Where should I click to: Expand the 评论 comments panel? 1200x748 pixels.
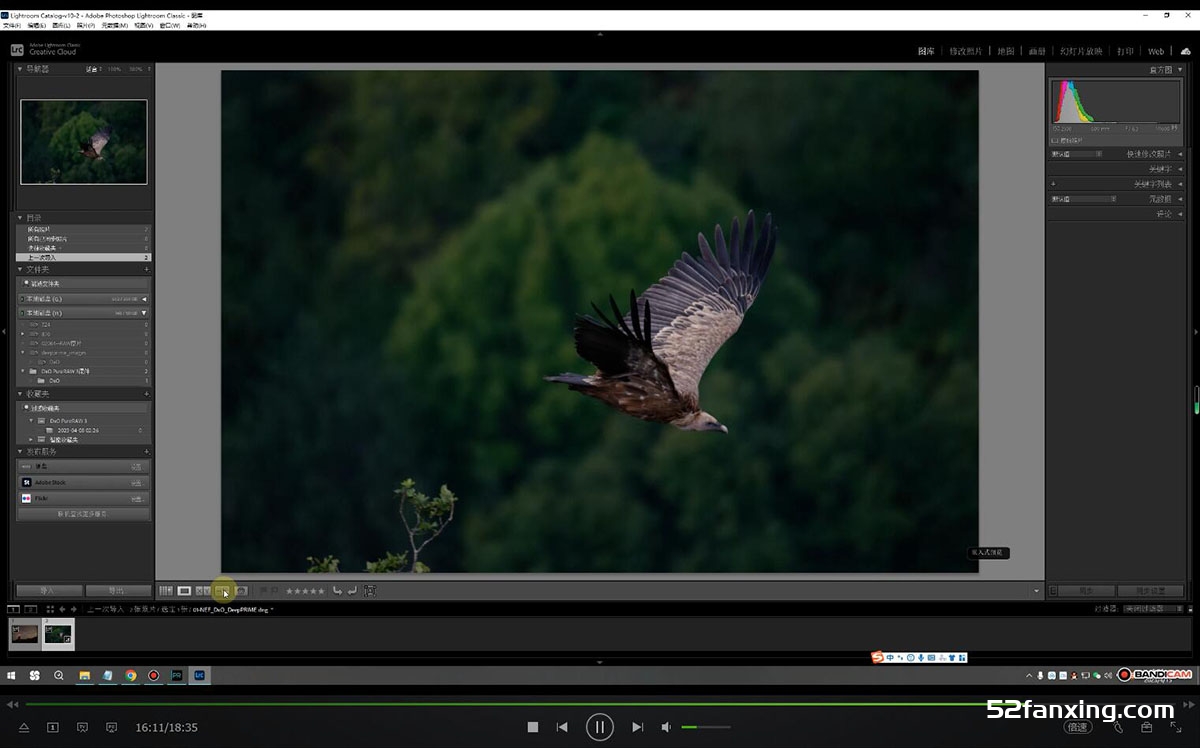1180,214
